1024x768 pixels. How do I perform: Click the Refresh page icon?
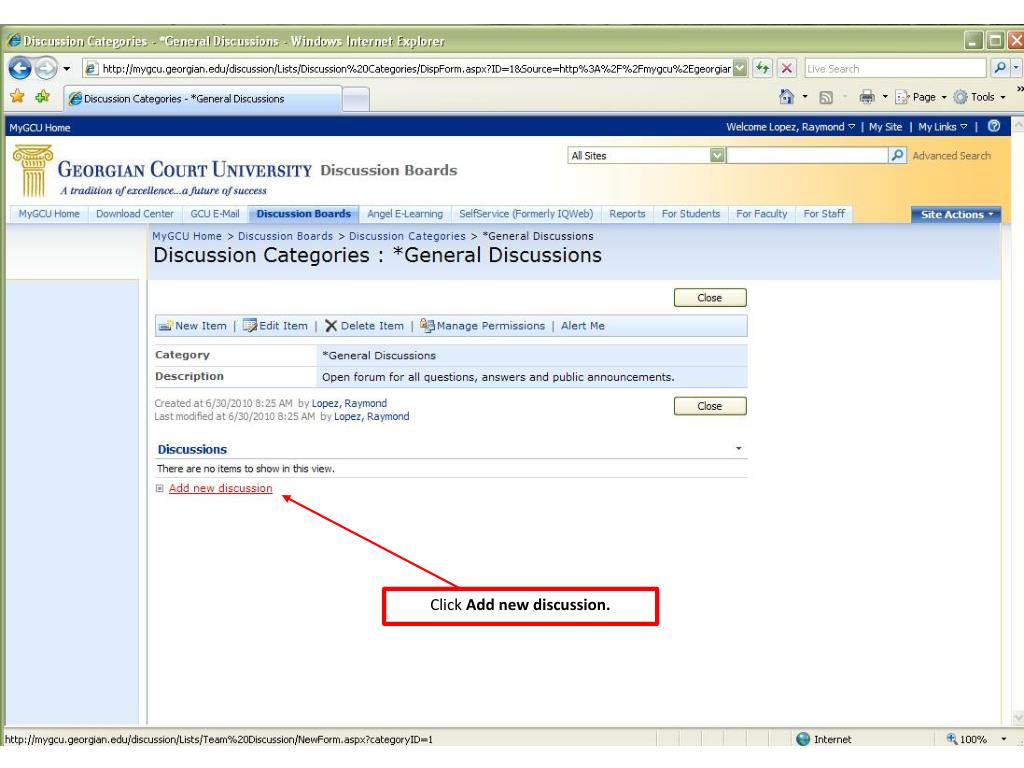[763, 68]
